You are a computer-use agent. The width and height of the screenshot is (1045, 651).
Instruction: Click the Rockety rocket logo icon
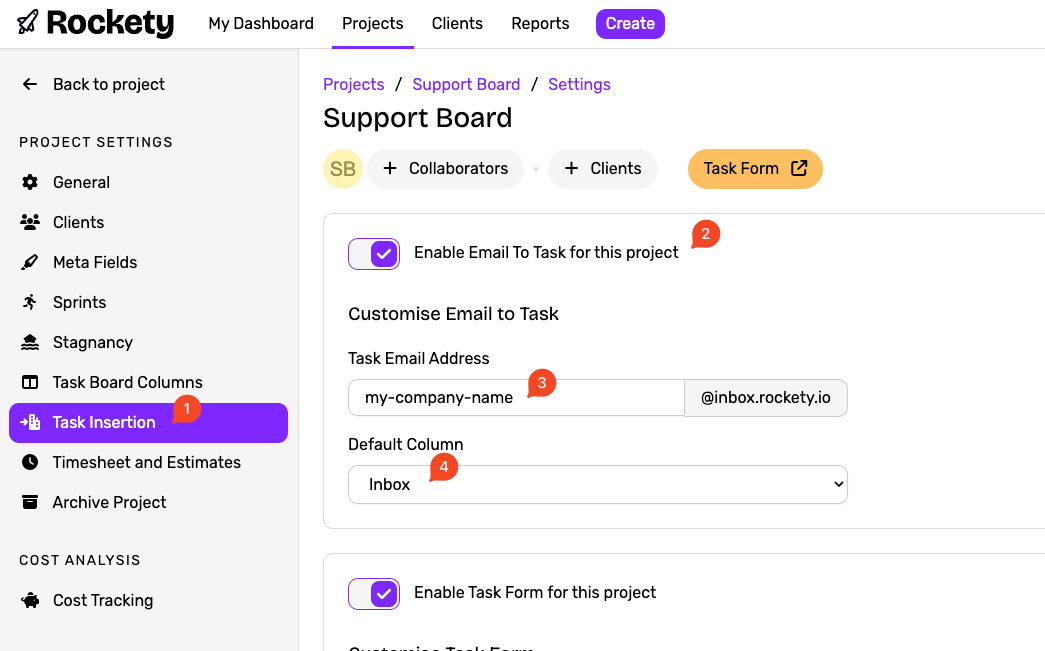pos(27,23)
